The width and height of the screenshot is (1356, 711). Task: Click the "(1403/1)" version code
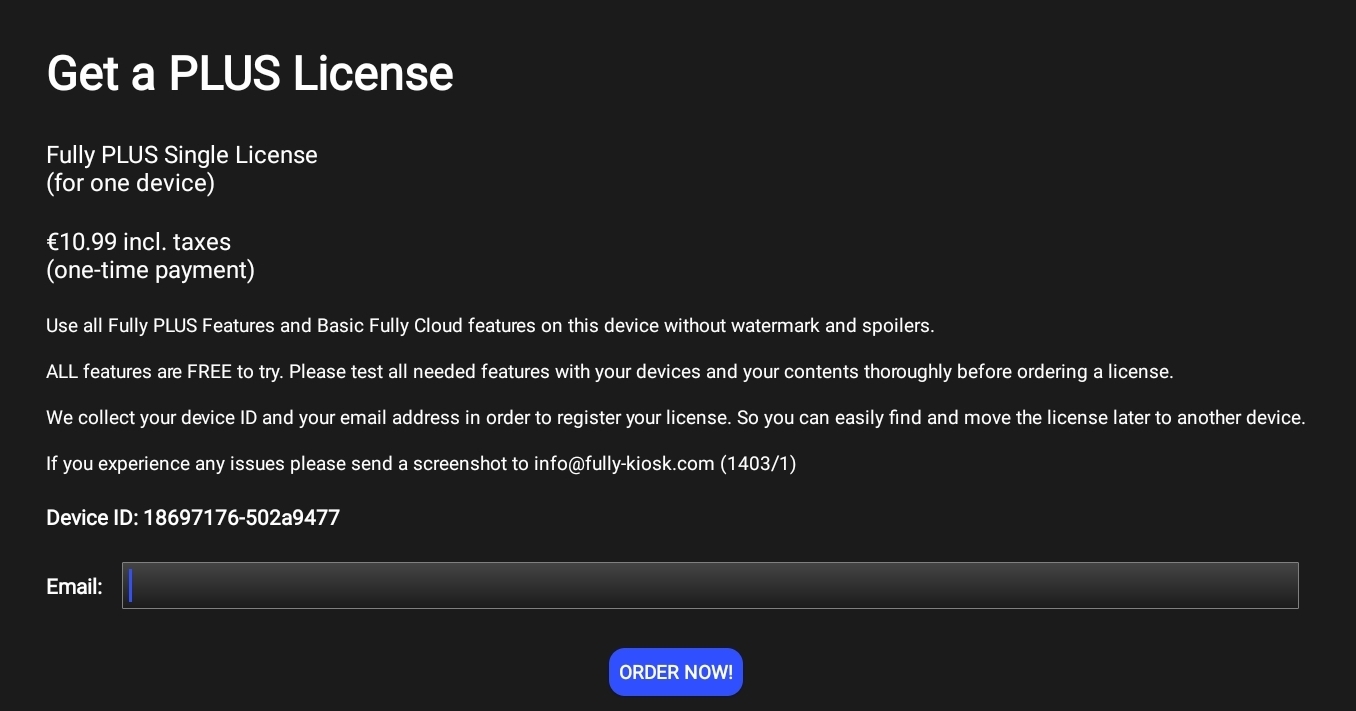click(x=758, y=464)
